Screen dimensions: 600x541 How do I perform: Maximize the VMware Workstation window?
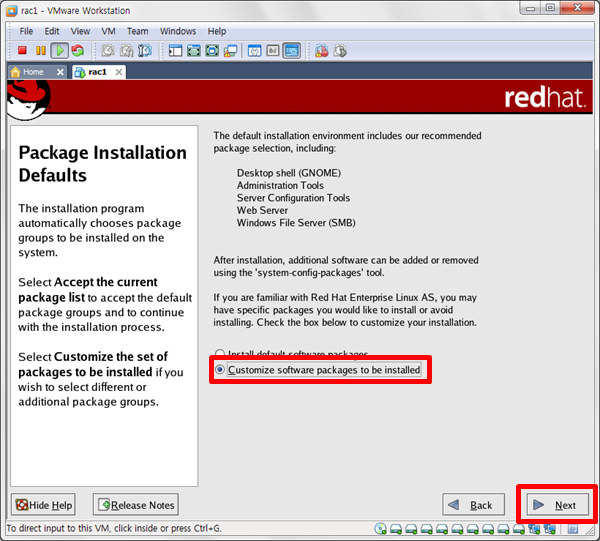(x=550, y=8)
